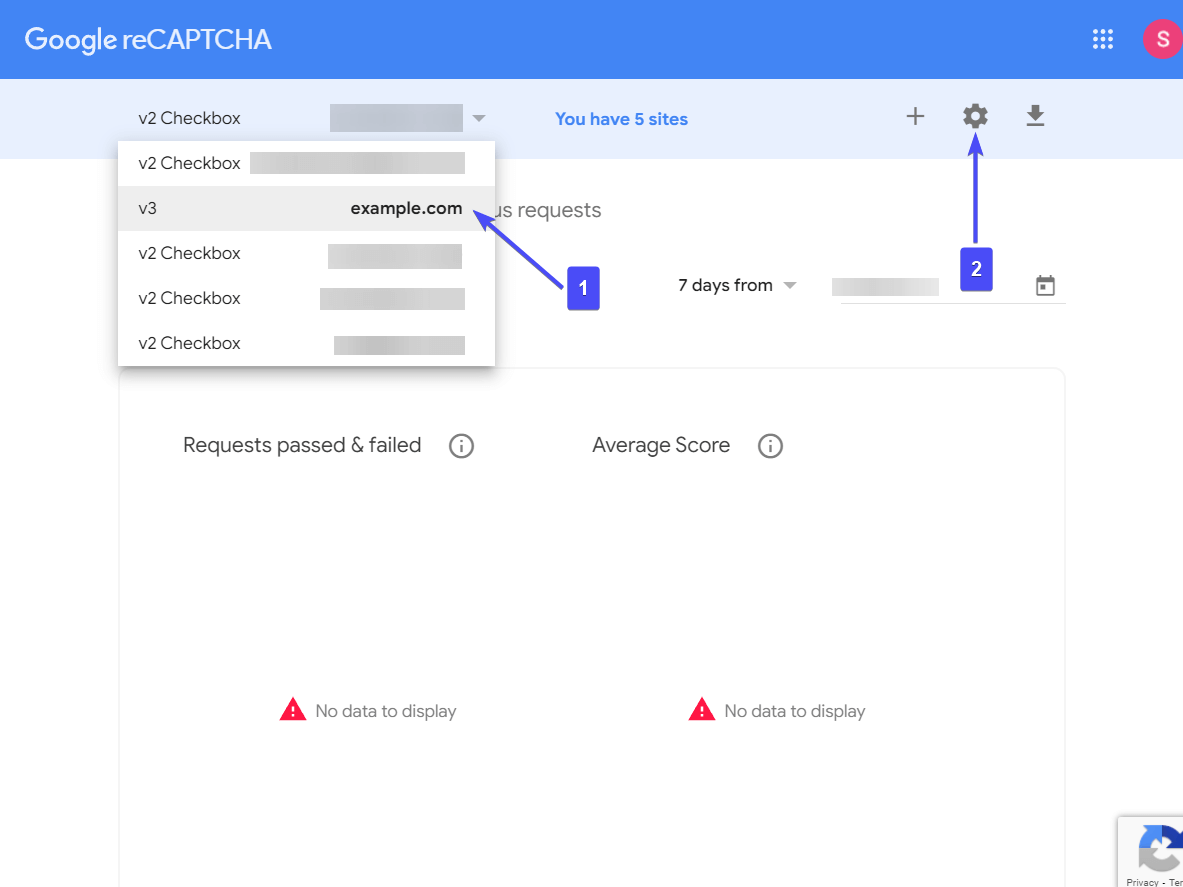Click the current v2 Checkbox site label
The height and width of the screenshot is (887, 1183).
pyautogui.click(x=189, y=118)
